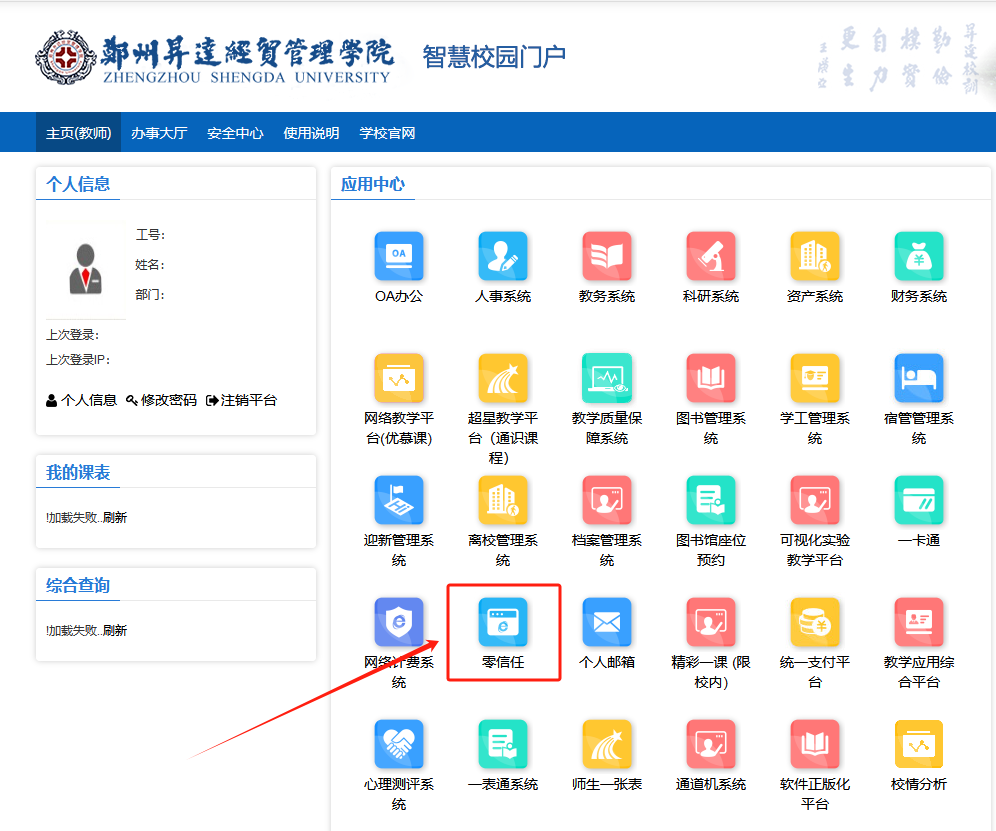Open the 财务系统 money bag icon

point(919,256)
